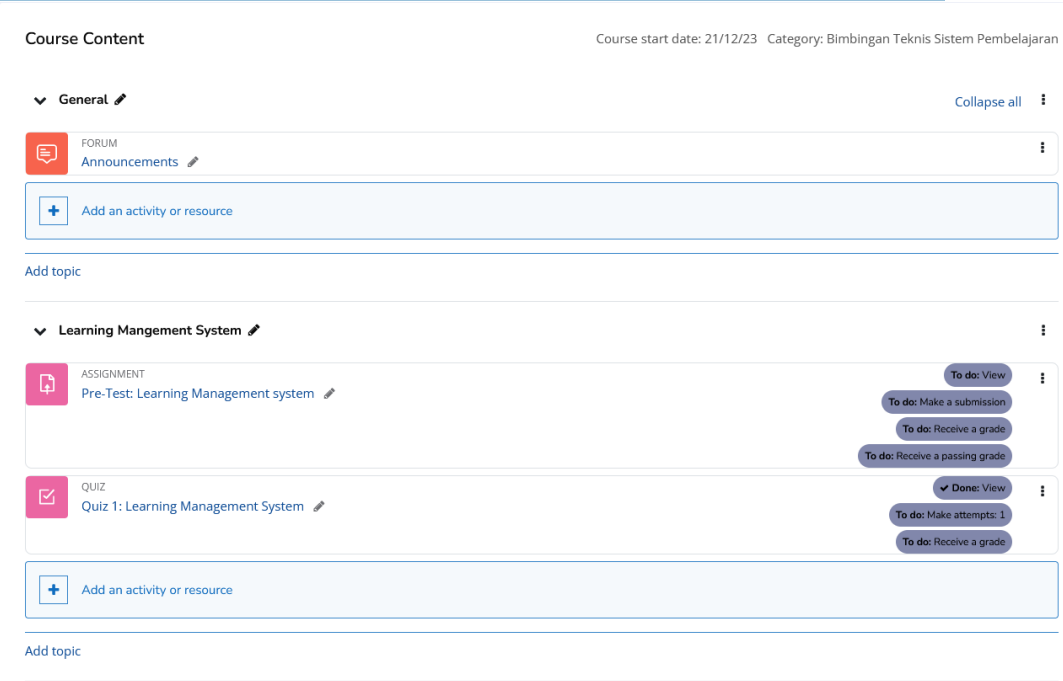This screenshot has height=681, width=1063.
Task: Add an activity or resource under Quiz 1
Action: [157, 590]
